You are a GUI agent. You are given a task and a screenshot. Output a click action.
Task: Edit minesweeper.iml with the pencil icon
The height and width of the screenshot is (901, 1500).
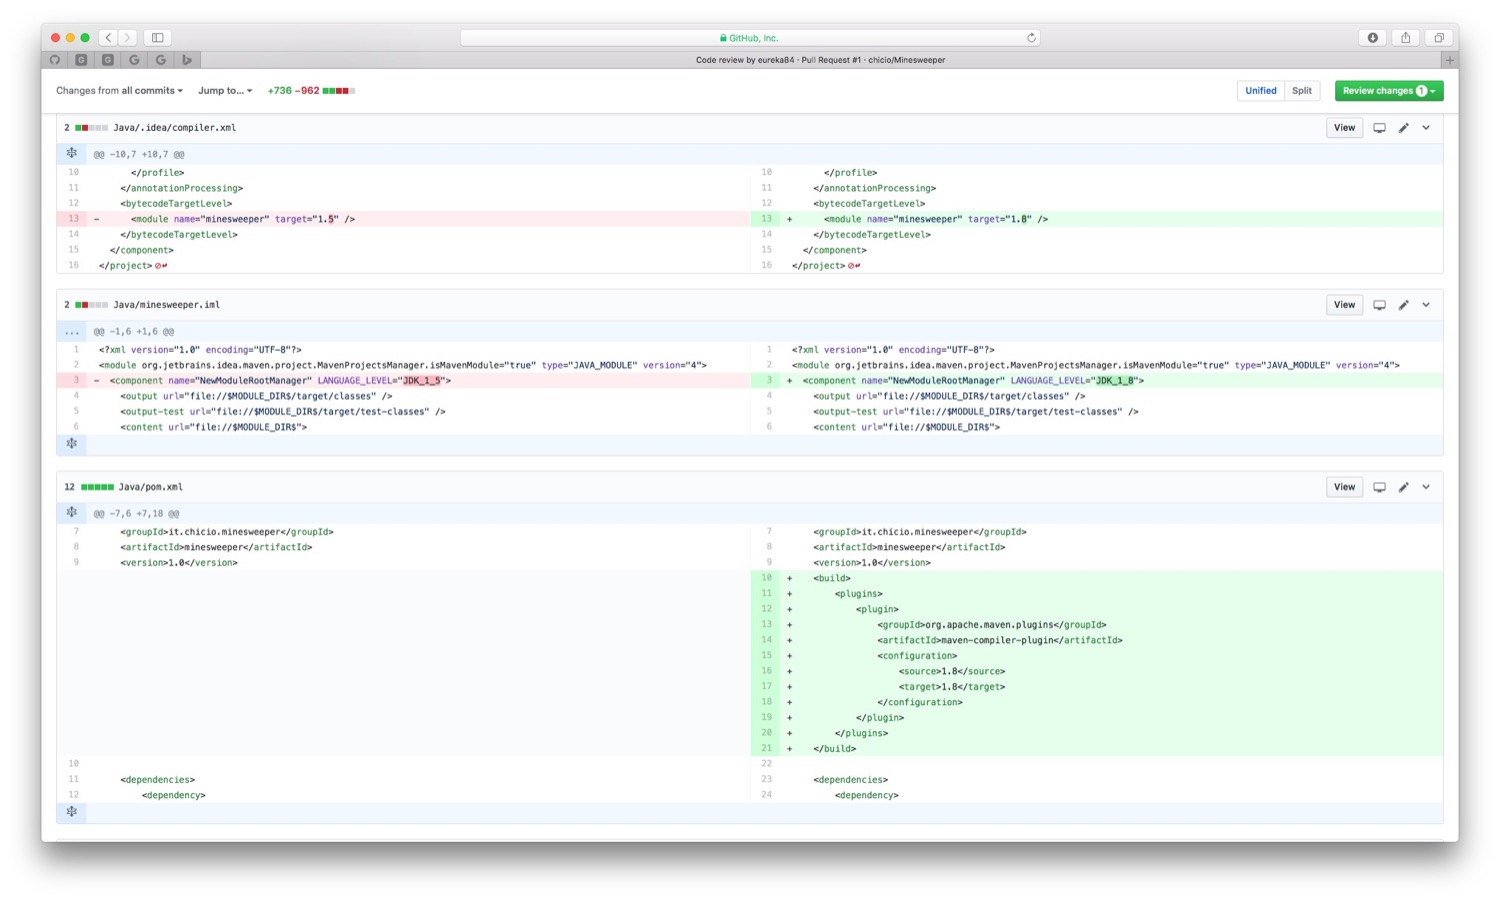pos(1403,305)
